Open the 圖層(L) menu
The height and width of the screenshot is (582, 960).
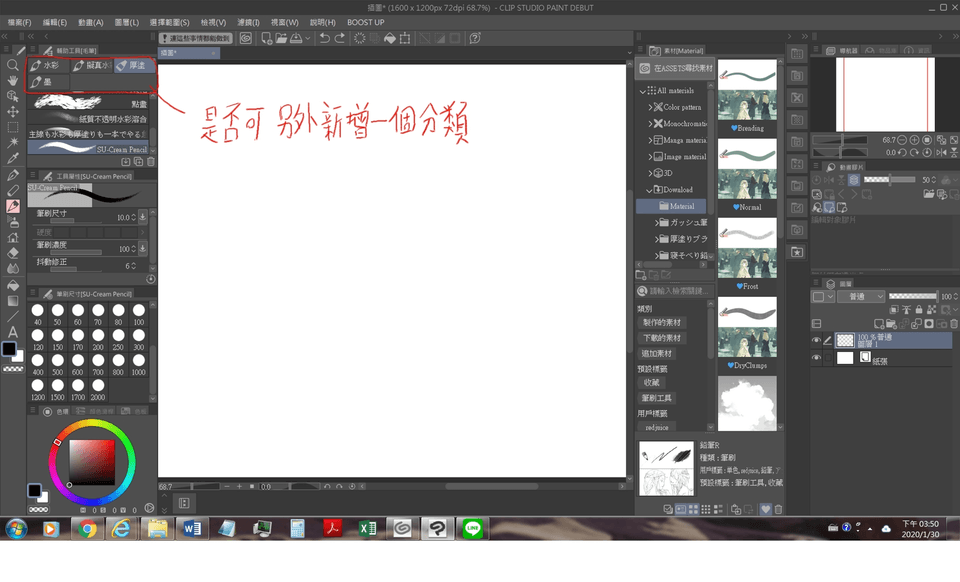coord(127,22)
